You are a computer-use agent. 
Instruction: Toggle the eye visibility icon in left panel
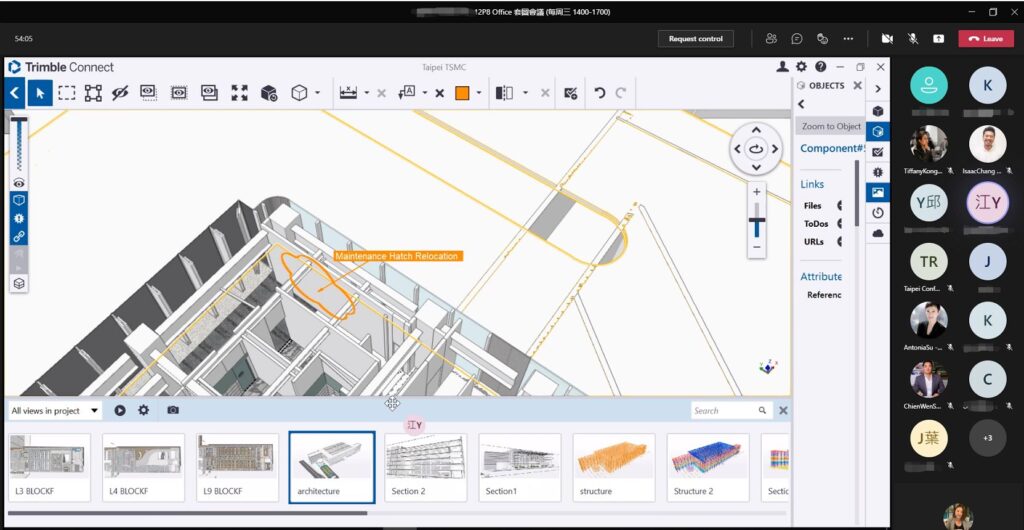point(19,183)
